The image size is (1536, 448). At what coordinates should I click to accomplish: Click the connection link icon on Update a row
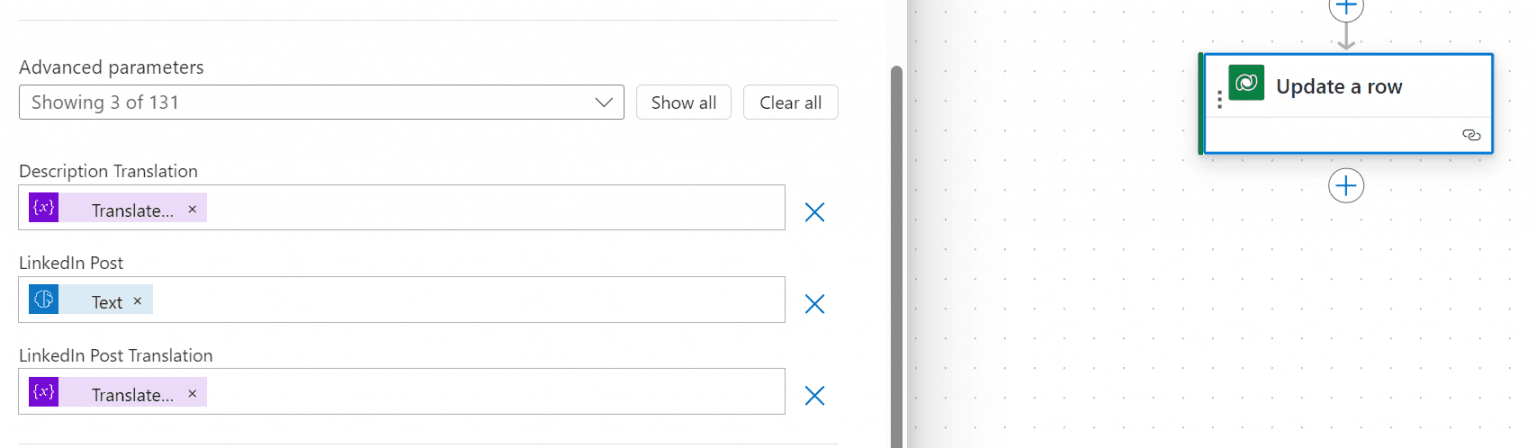[x=1471, y=135]
